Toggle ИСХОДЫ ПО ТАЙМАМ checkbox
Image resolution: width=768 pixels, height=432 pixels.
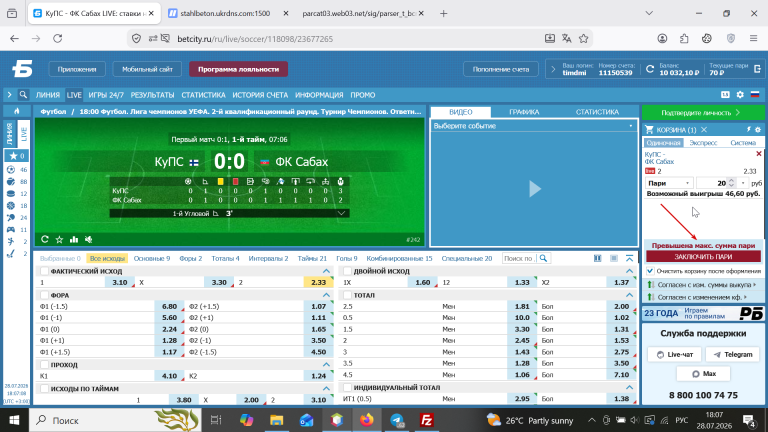tap(45, 388)
